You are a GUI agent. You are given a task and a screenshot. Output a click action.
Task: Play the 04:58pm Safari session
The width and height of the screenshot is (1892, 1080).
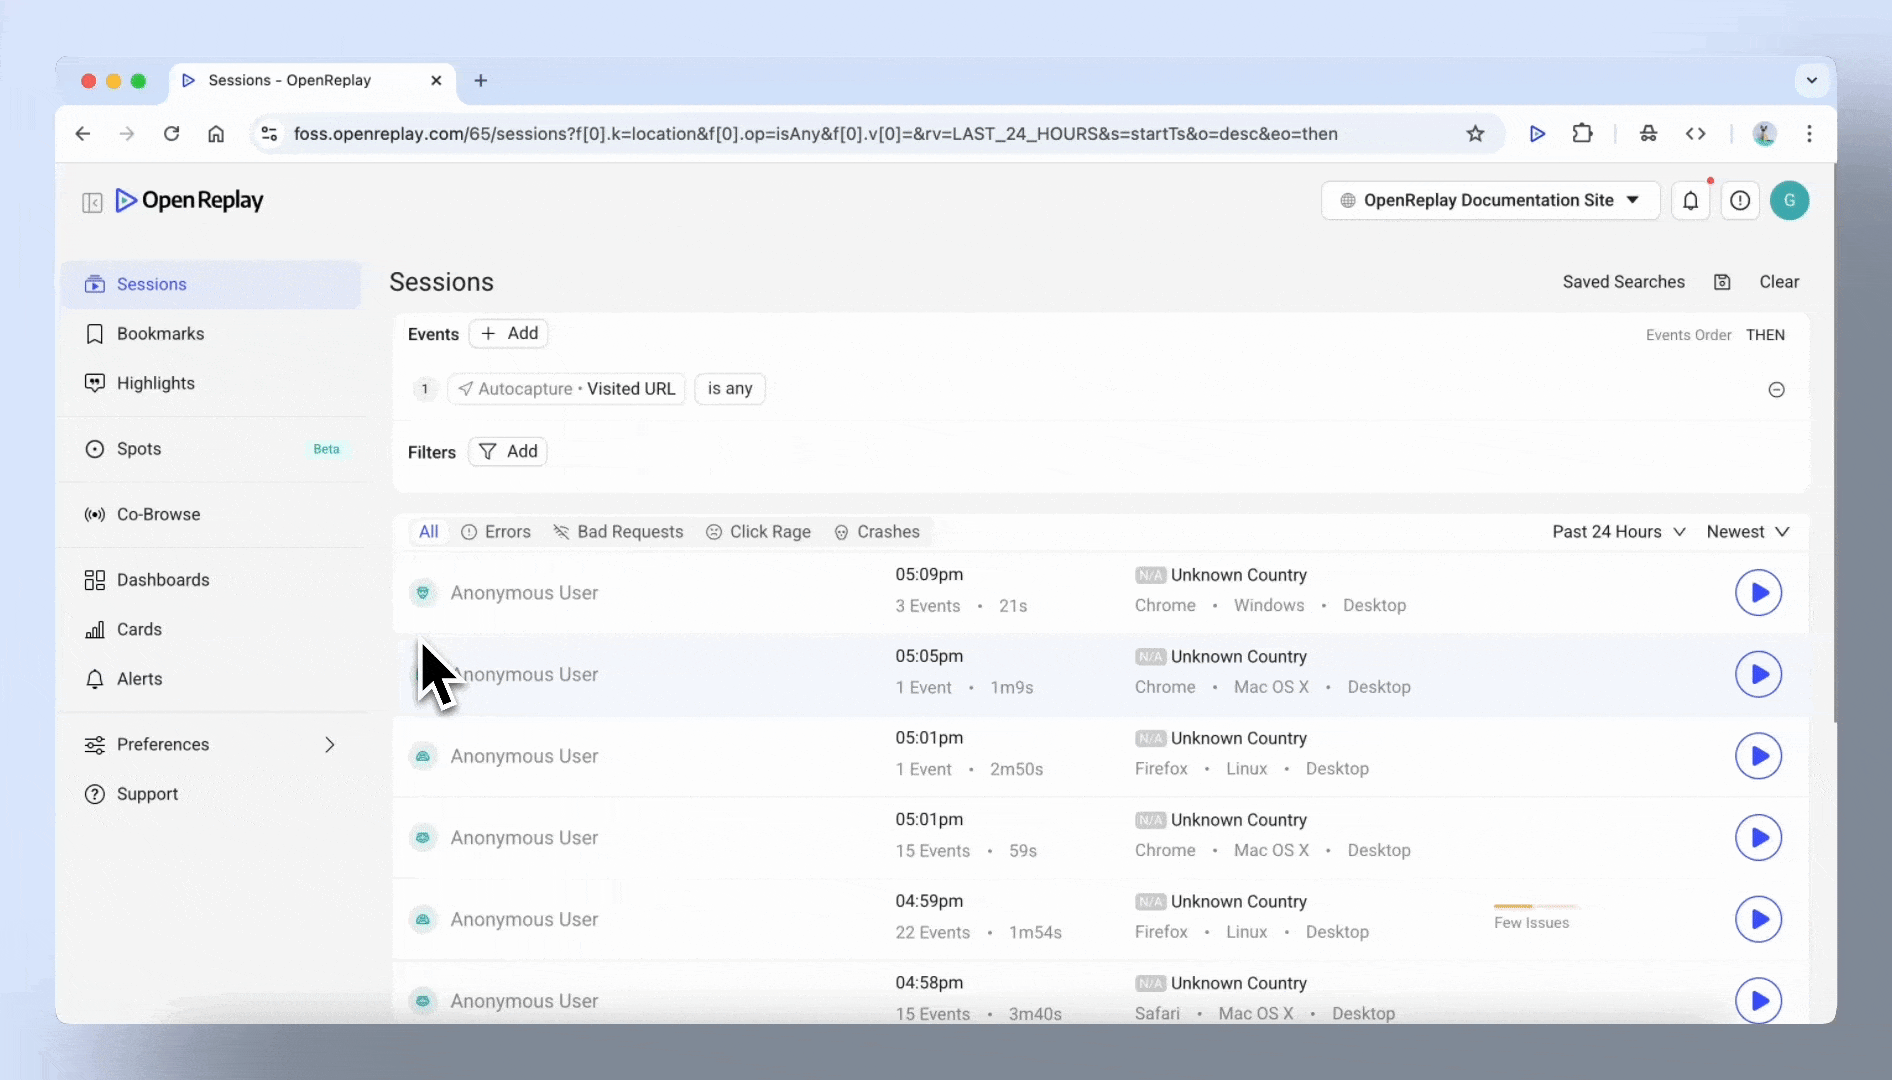point(1758,1001)
